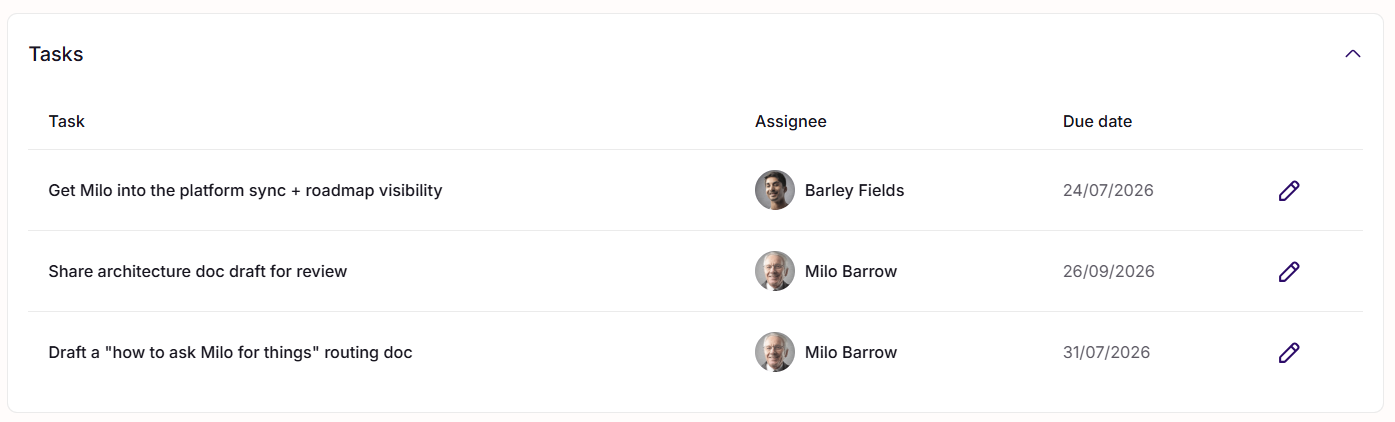Click the due date 24/07/2026

click(1108, 190)
